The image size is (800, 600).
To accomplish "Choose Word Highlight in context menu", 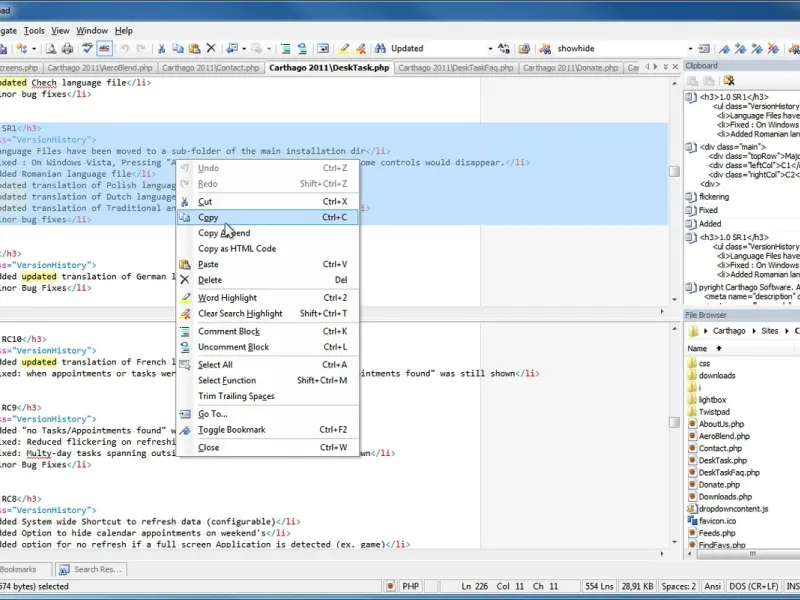I will (267, 297).
